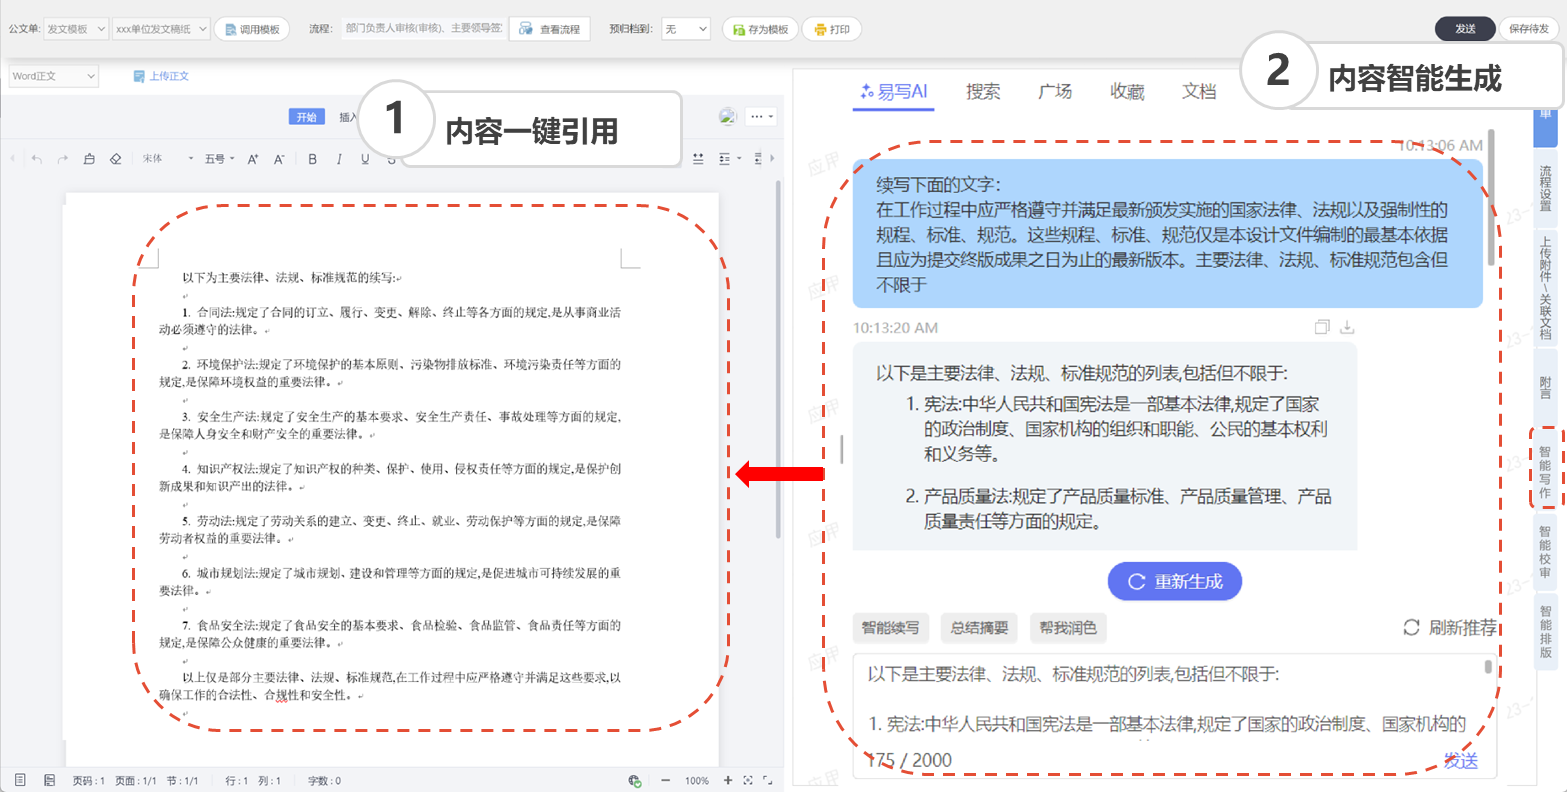Screen dimensions: 1567x792
Task: Select the clear formatting eraser icon
Action: [115, 159]
